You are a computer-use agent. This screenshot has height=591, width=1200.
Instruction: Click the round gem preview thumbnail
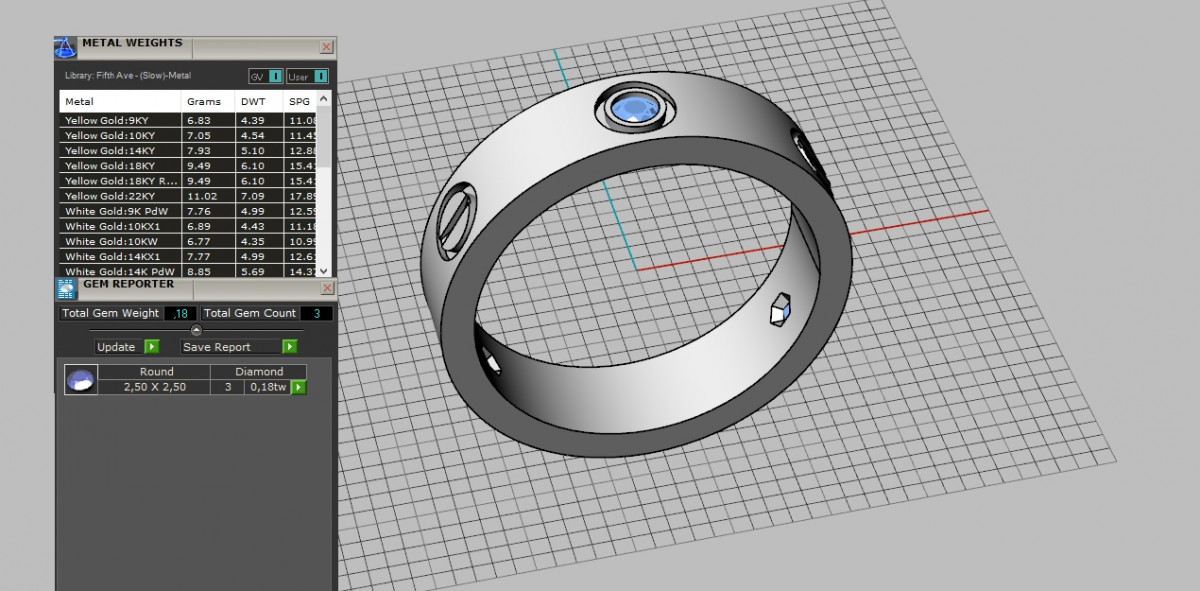click(x=81, y=380)
